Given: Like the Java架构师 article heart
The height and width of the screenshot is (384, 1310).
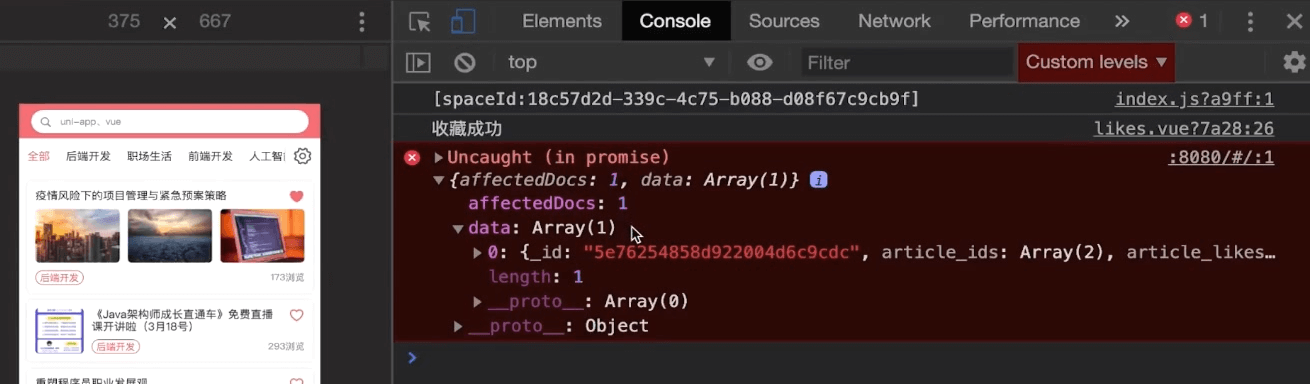Looking at the screenshot, I should pos(296,315).
